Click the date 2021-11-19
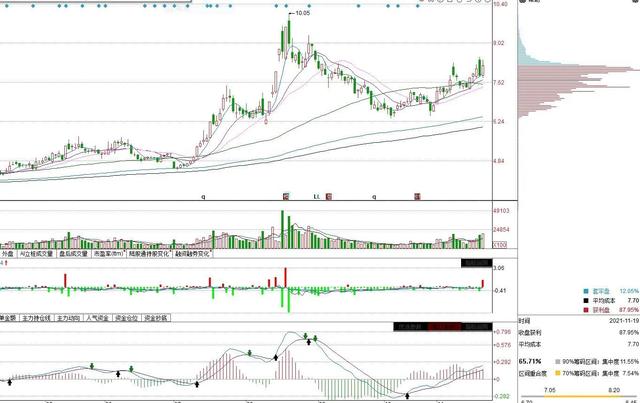This screenshot has width=640, height=403. [x=624, y=321]
